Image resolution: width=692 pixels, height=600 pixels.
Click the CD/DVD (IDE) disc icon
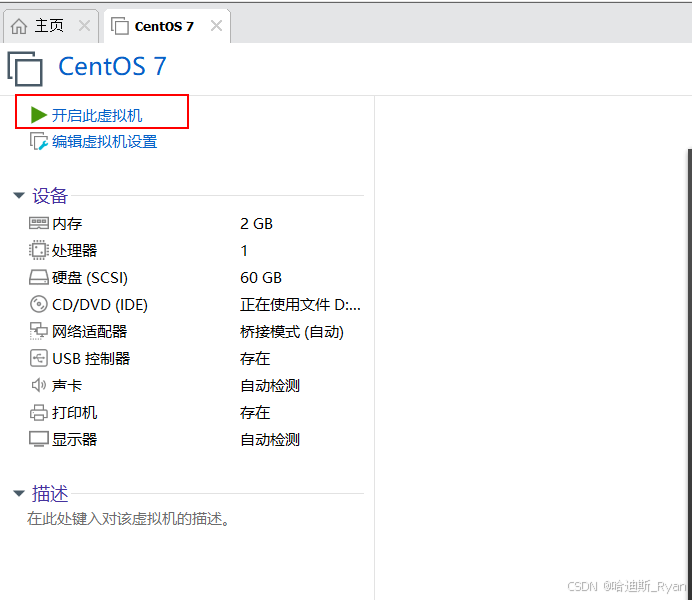click(39, 304)
